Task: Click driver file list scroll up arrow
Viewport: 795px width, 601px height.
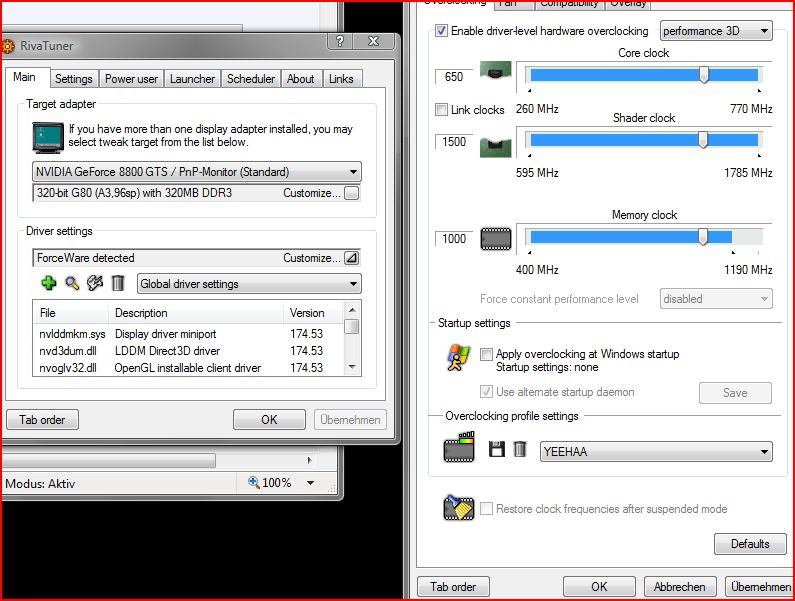Action: click(x=352, y=309)
